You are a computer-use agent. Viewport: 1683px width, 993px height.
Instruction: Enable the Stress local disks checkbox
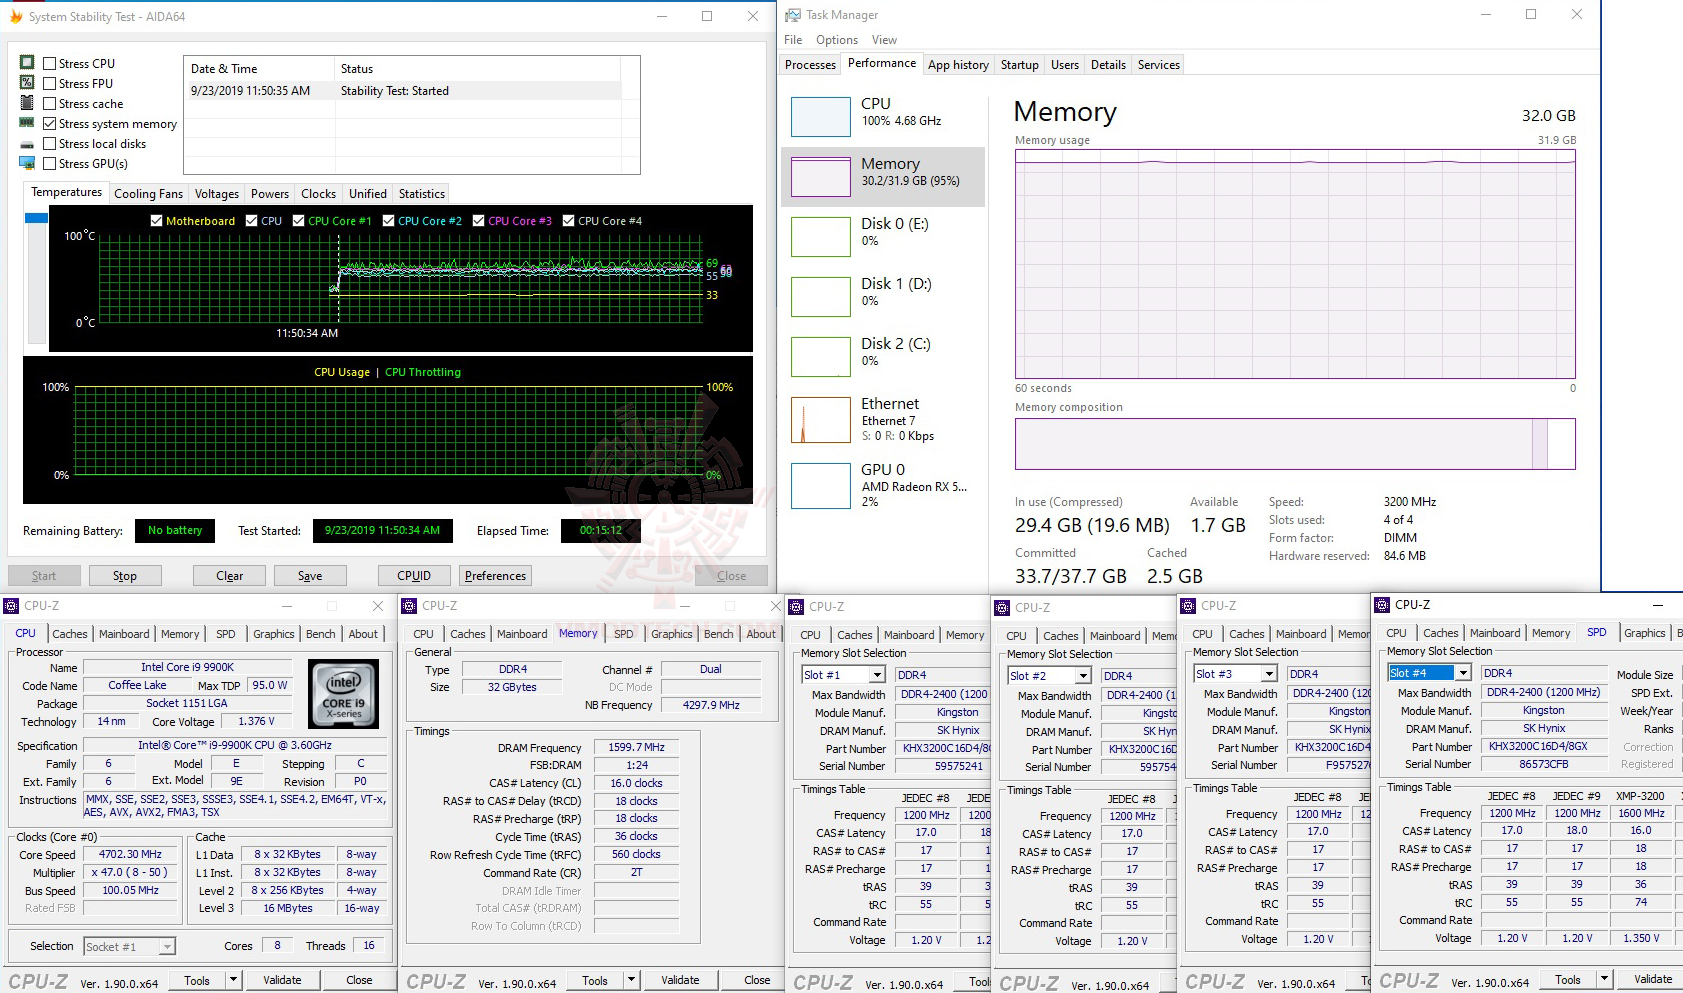49,143
